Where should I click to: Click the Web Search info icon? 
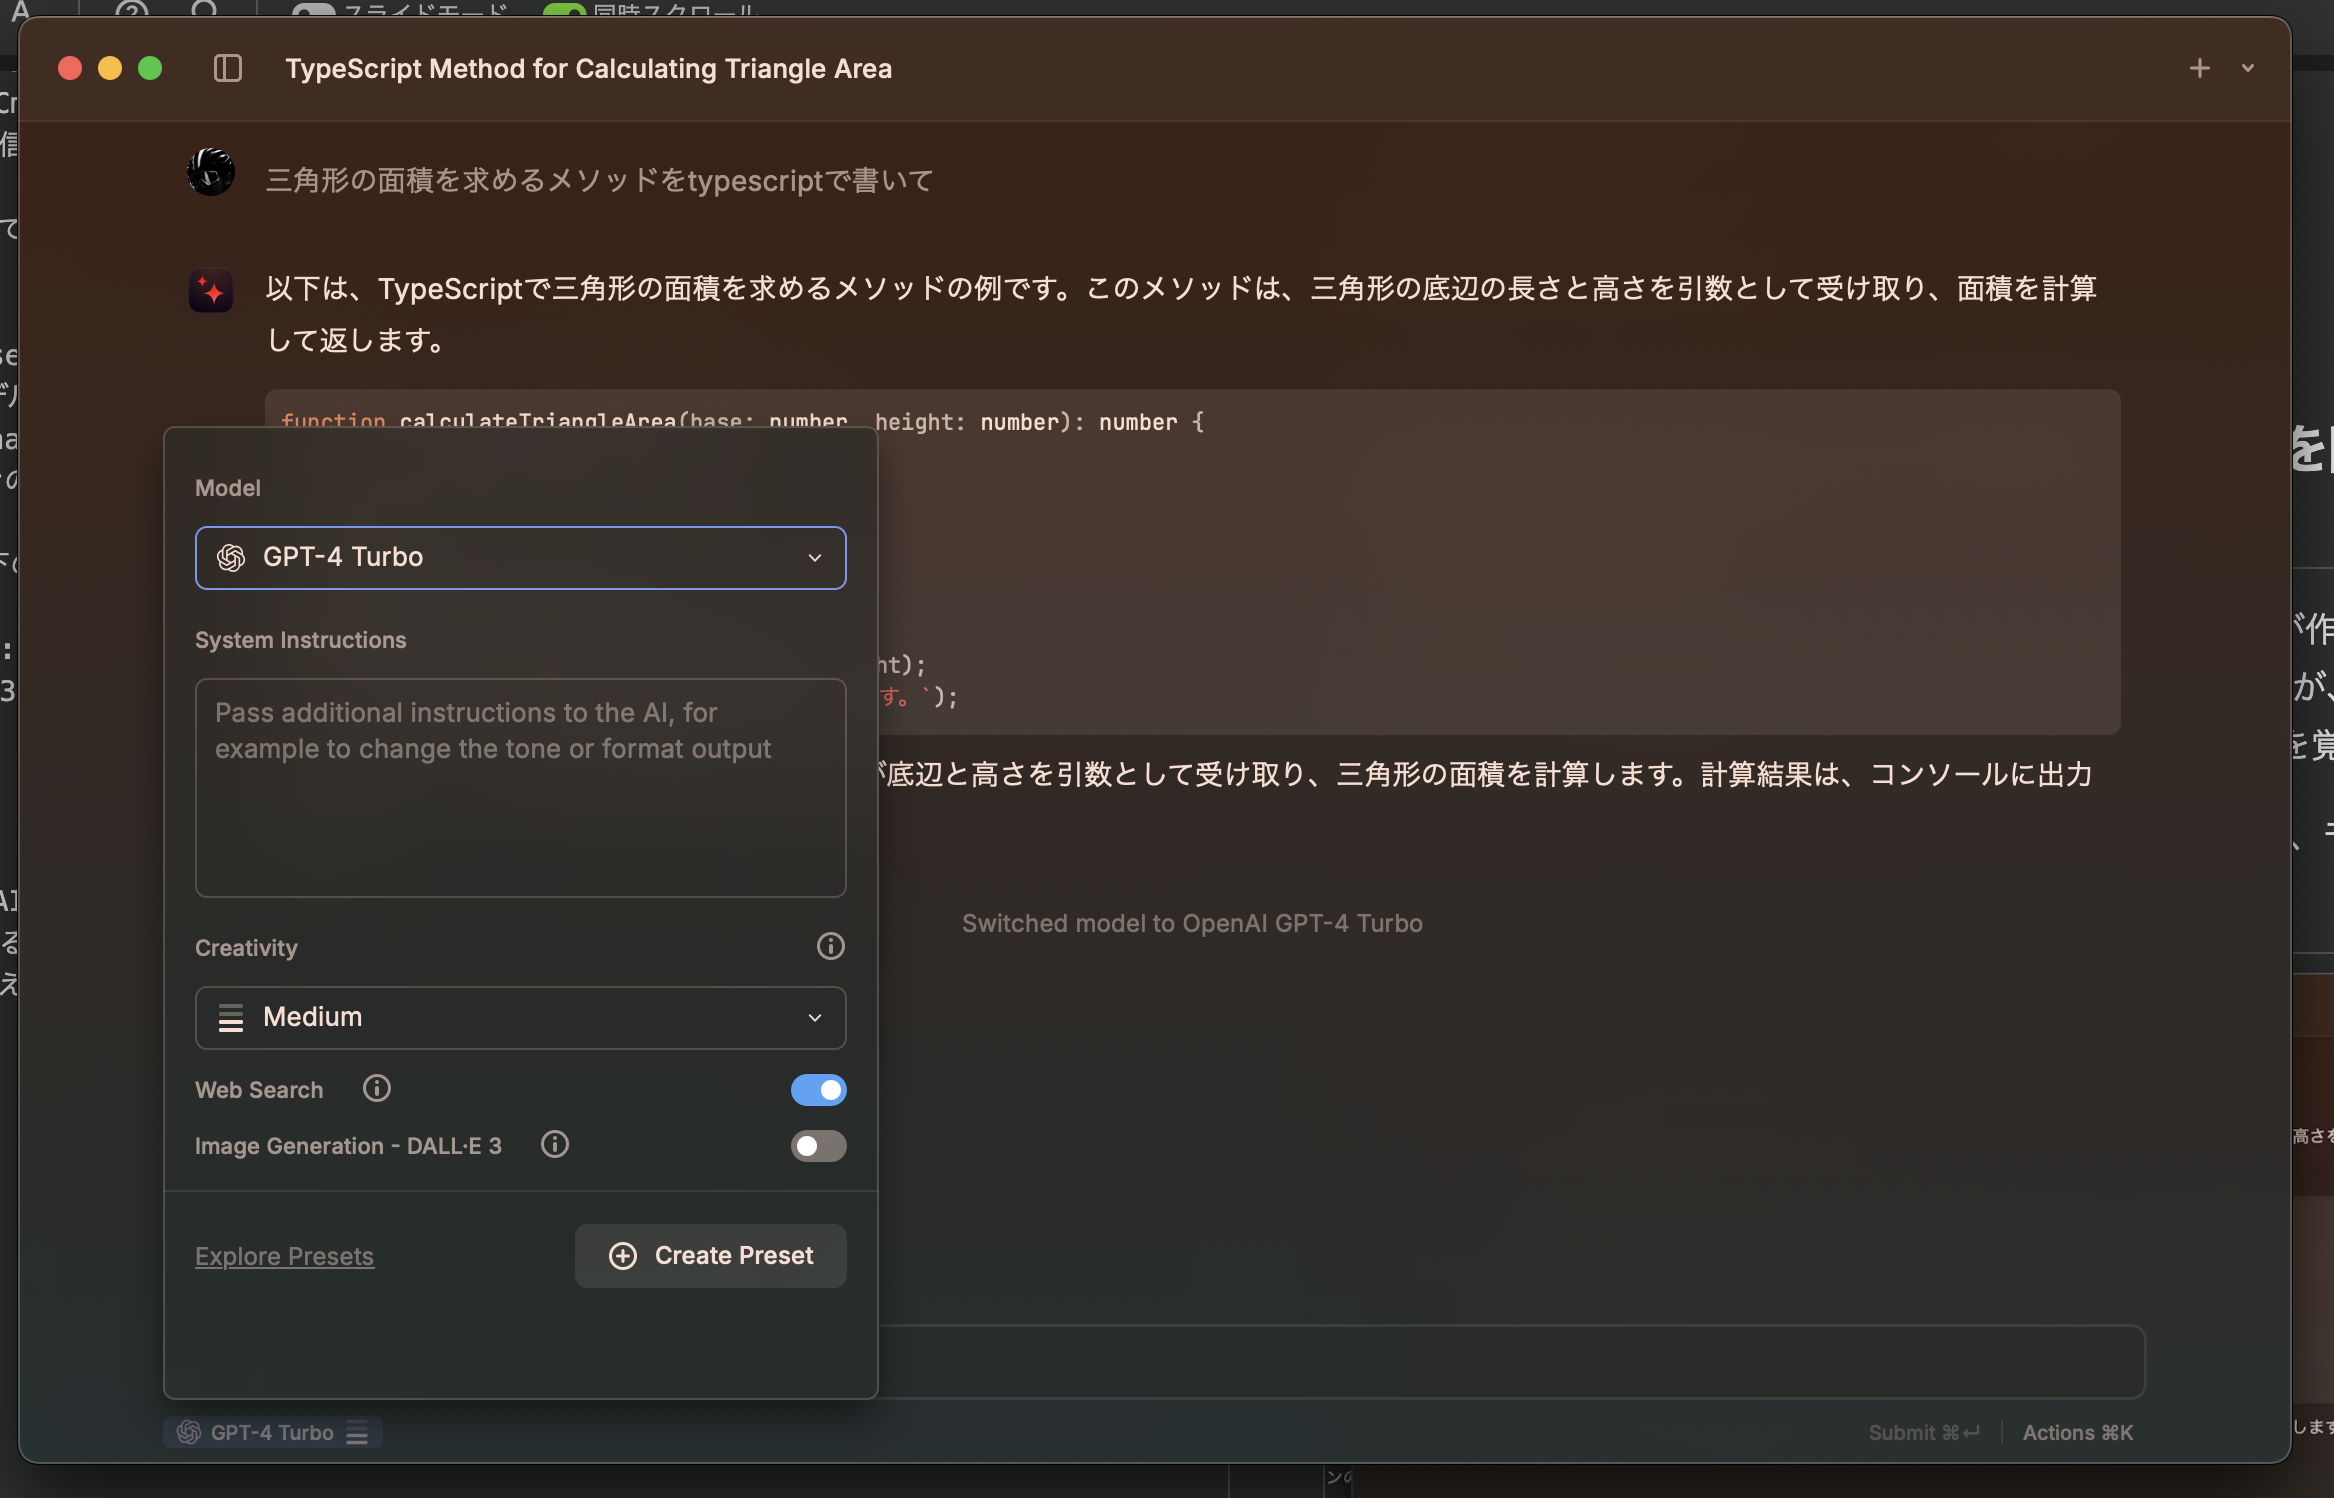(x=376, y=1088)
